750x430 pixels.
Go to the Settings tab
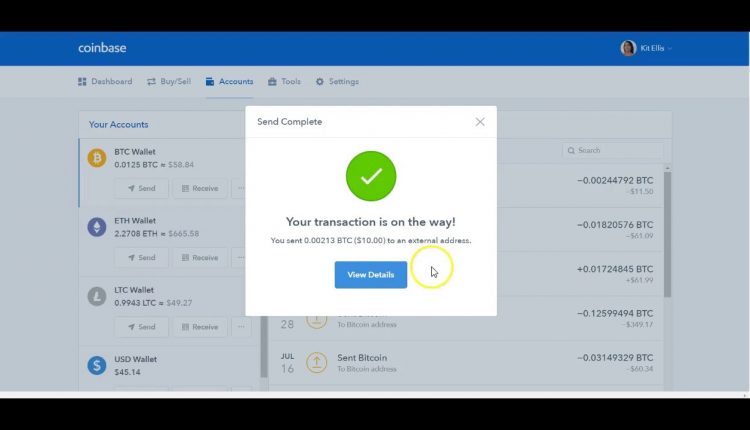click(337, 82)
